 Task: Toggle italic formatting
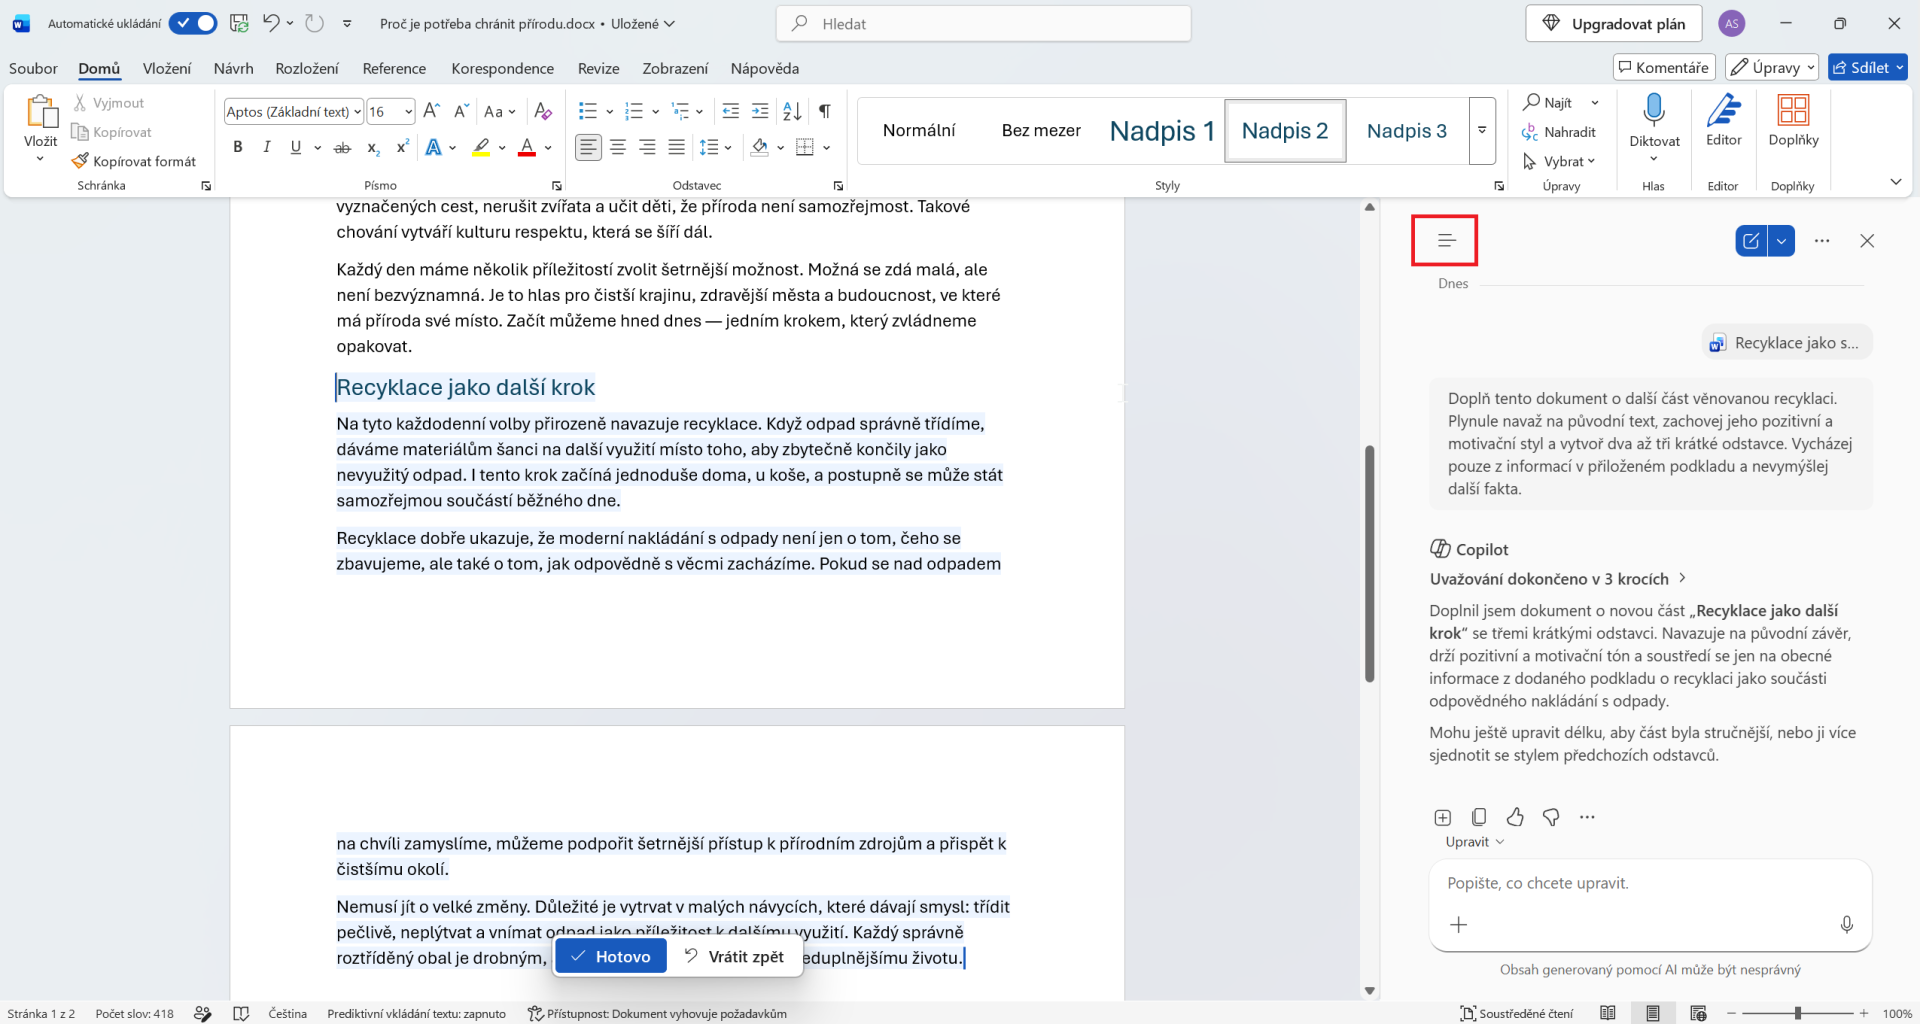pyautogui.click(x=266, y=147)
